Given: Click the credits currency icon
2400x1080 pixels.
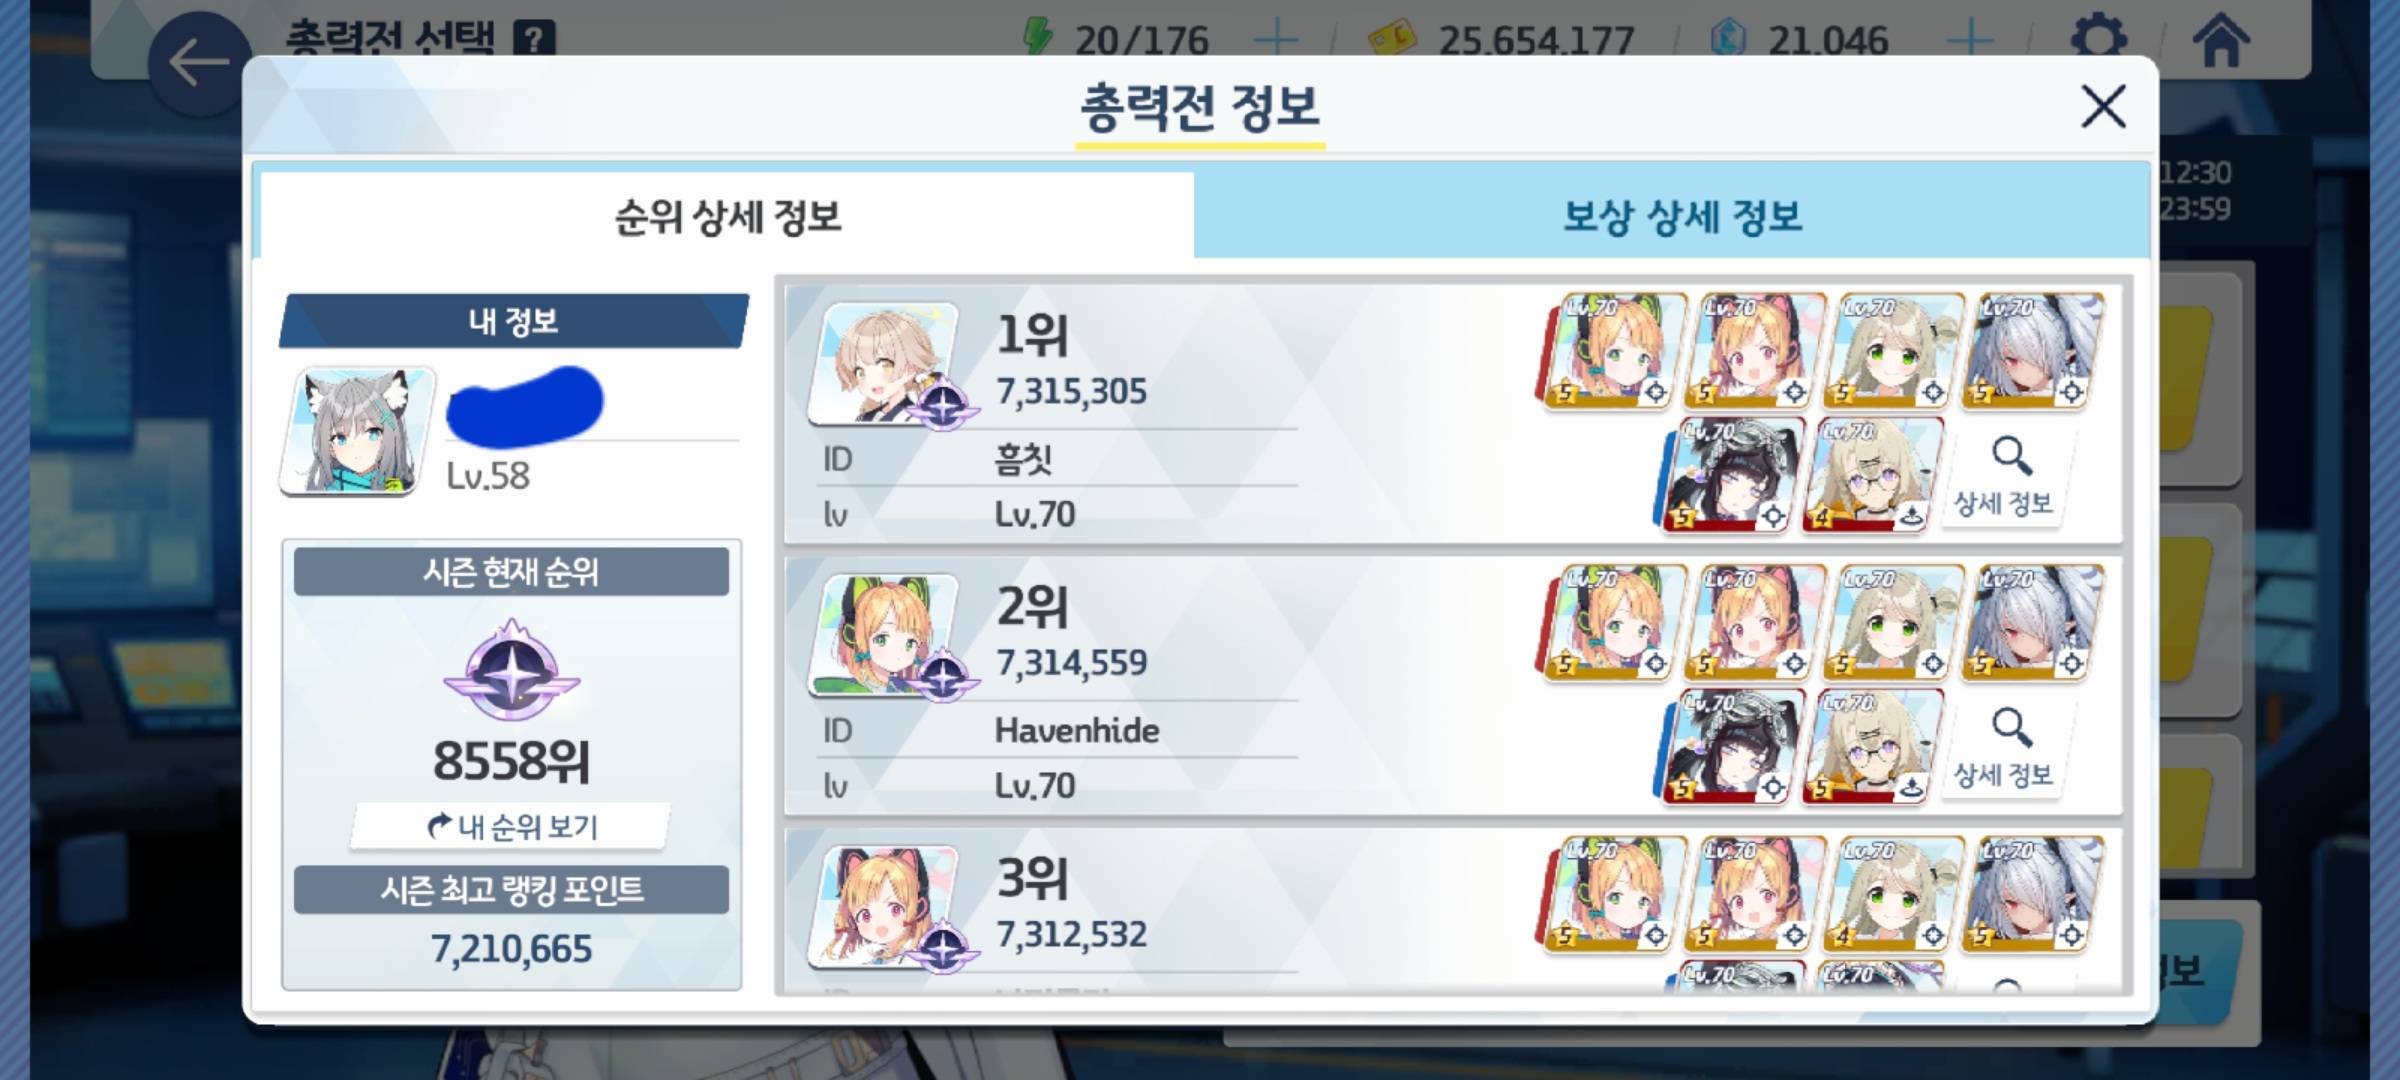Looking at the screenshot, I should coord(1392,40).
